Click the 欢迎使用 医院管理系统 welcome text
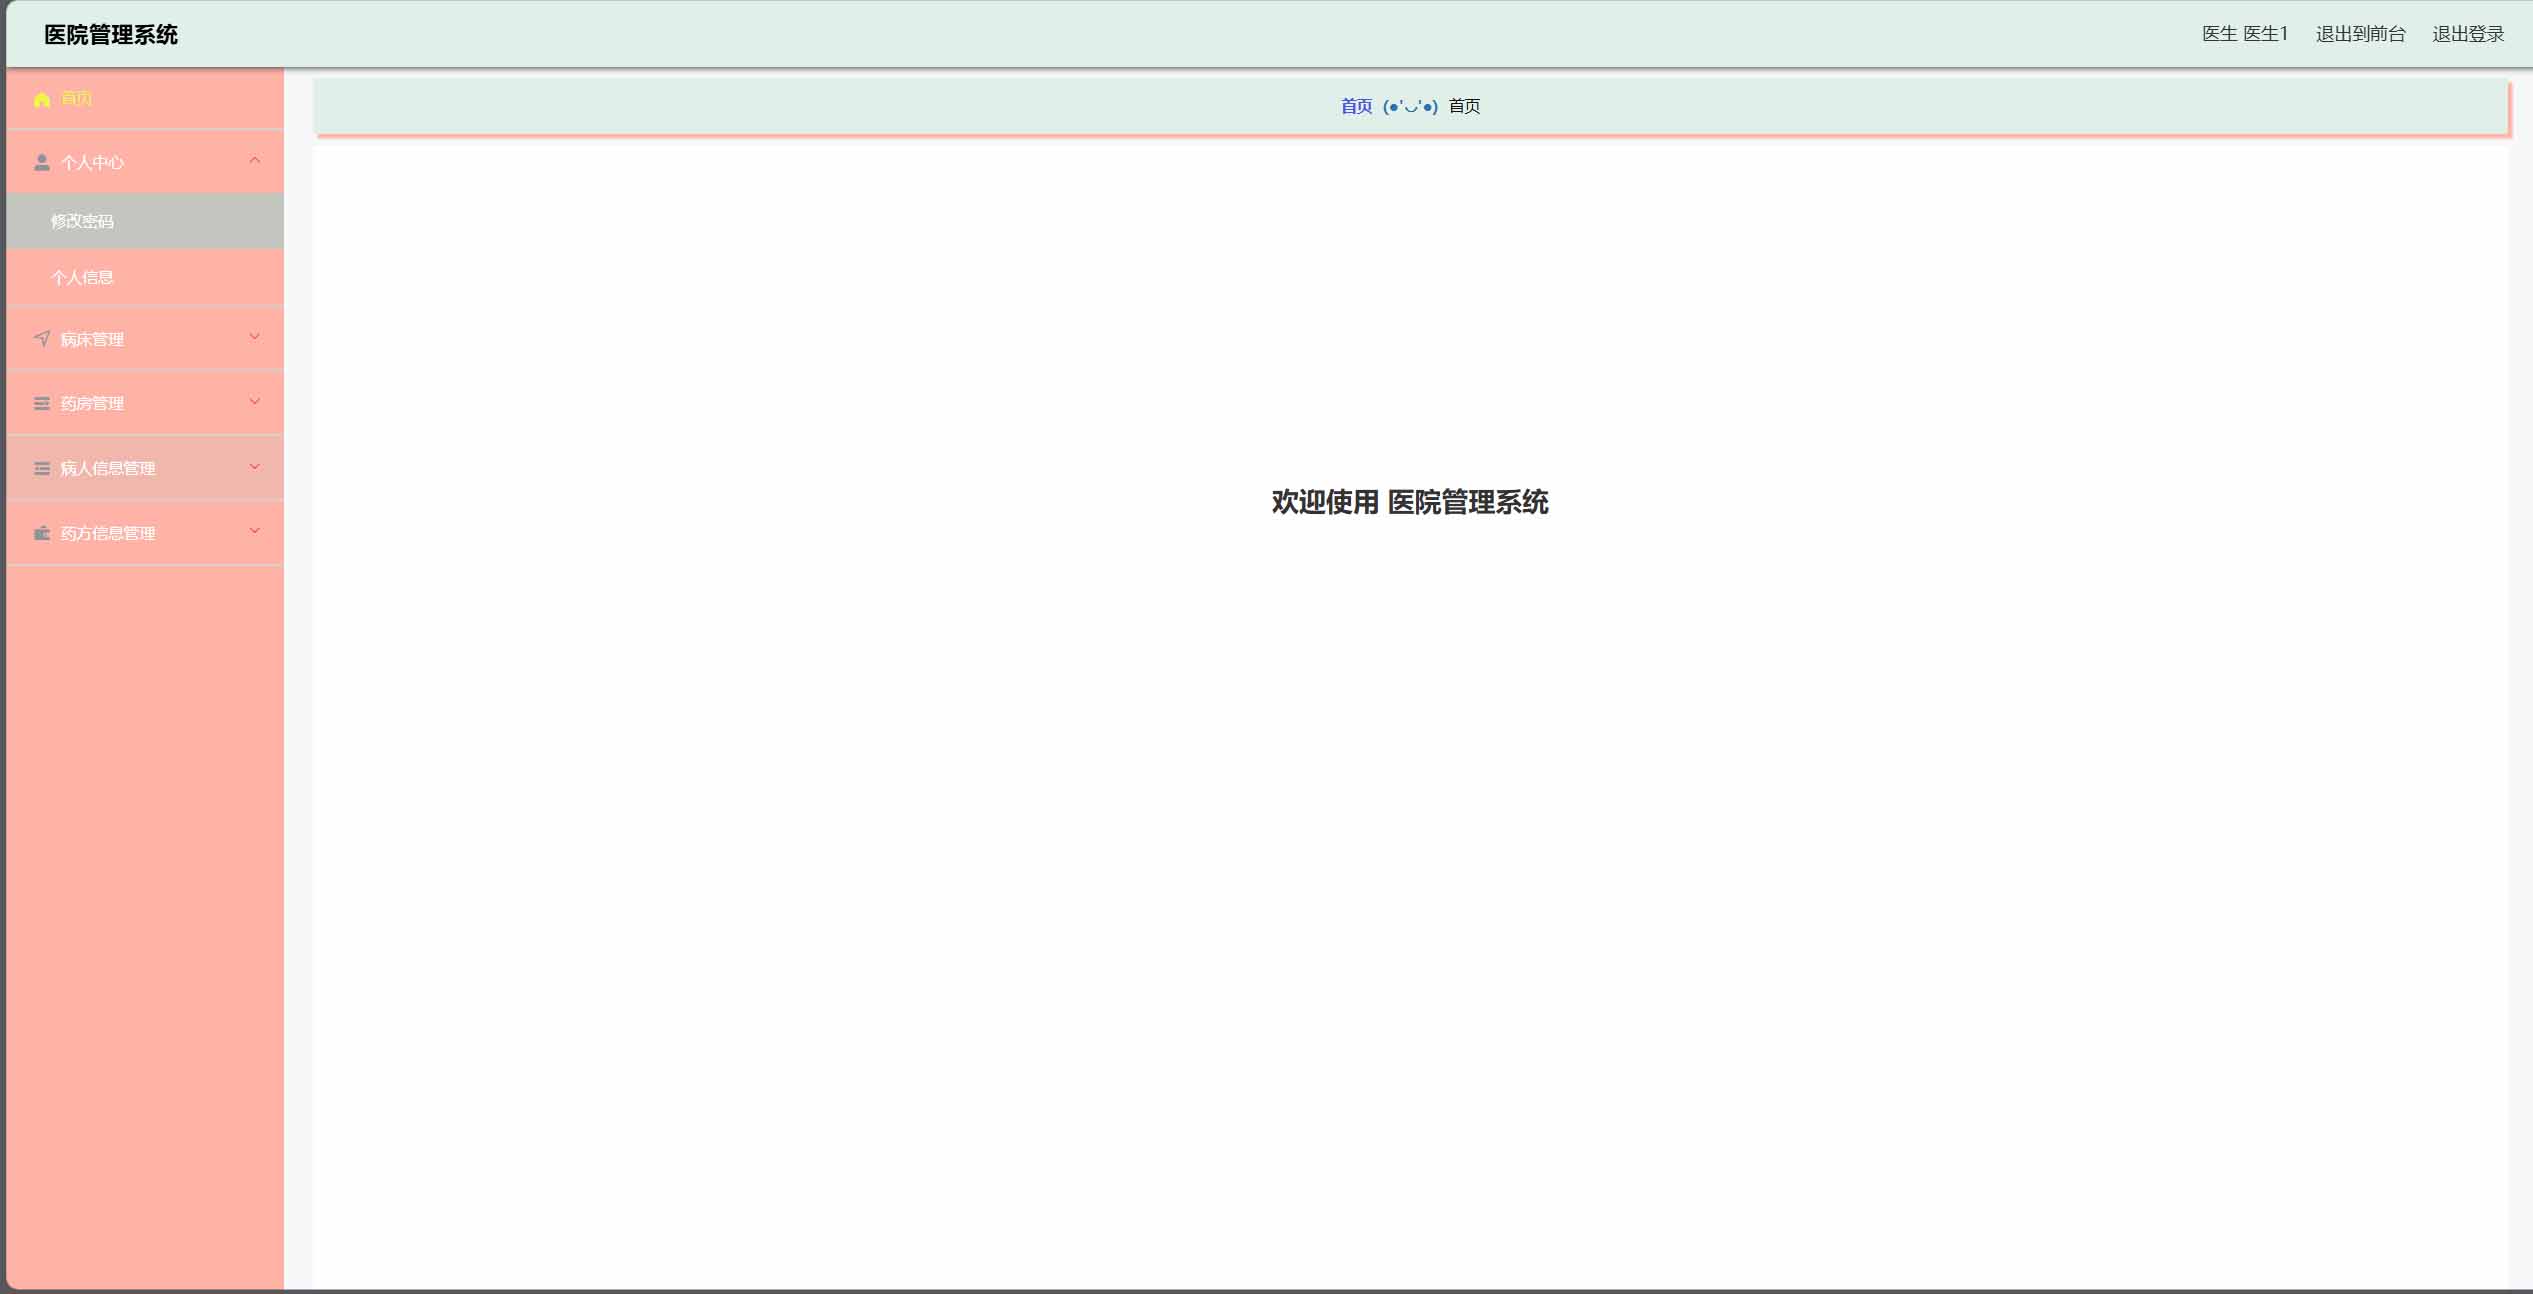Viewport: 2533px width, 1294px height. [x=1410, y=502]
